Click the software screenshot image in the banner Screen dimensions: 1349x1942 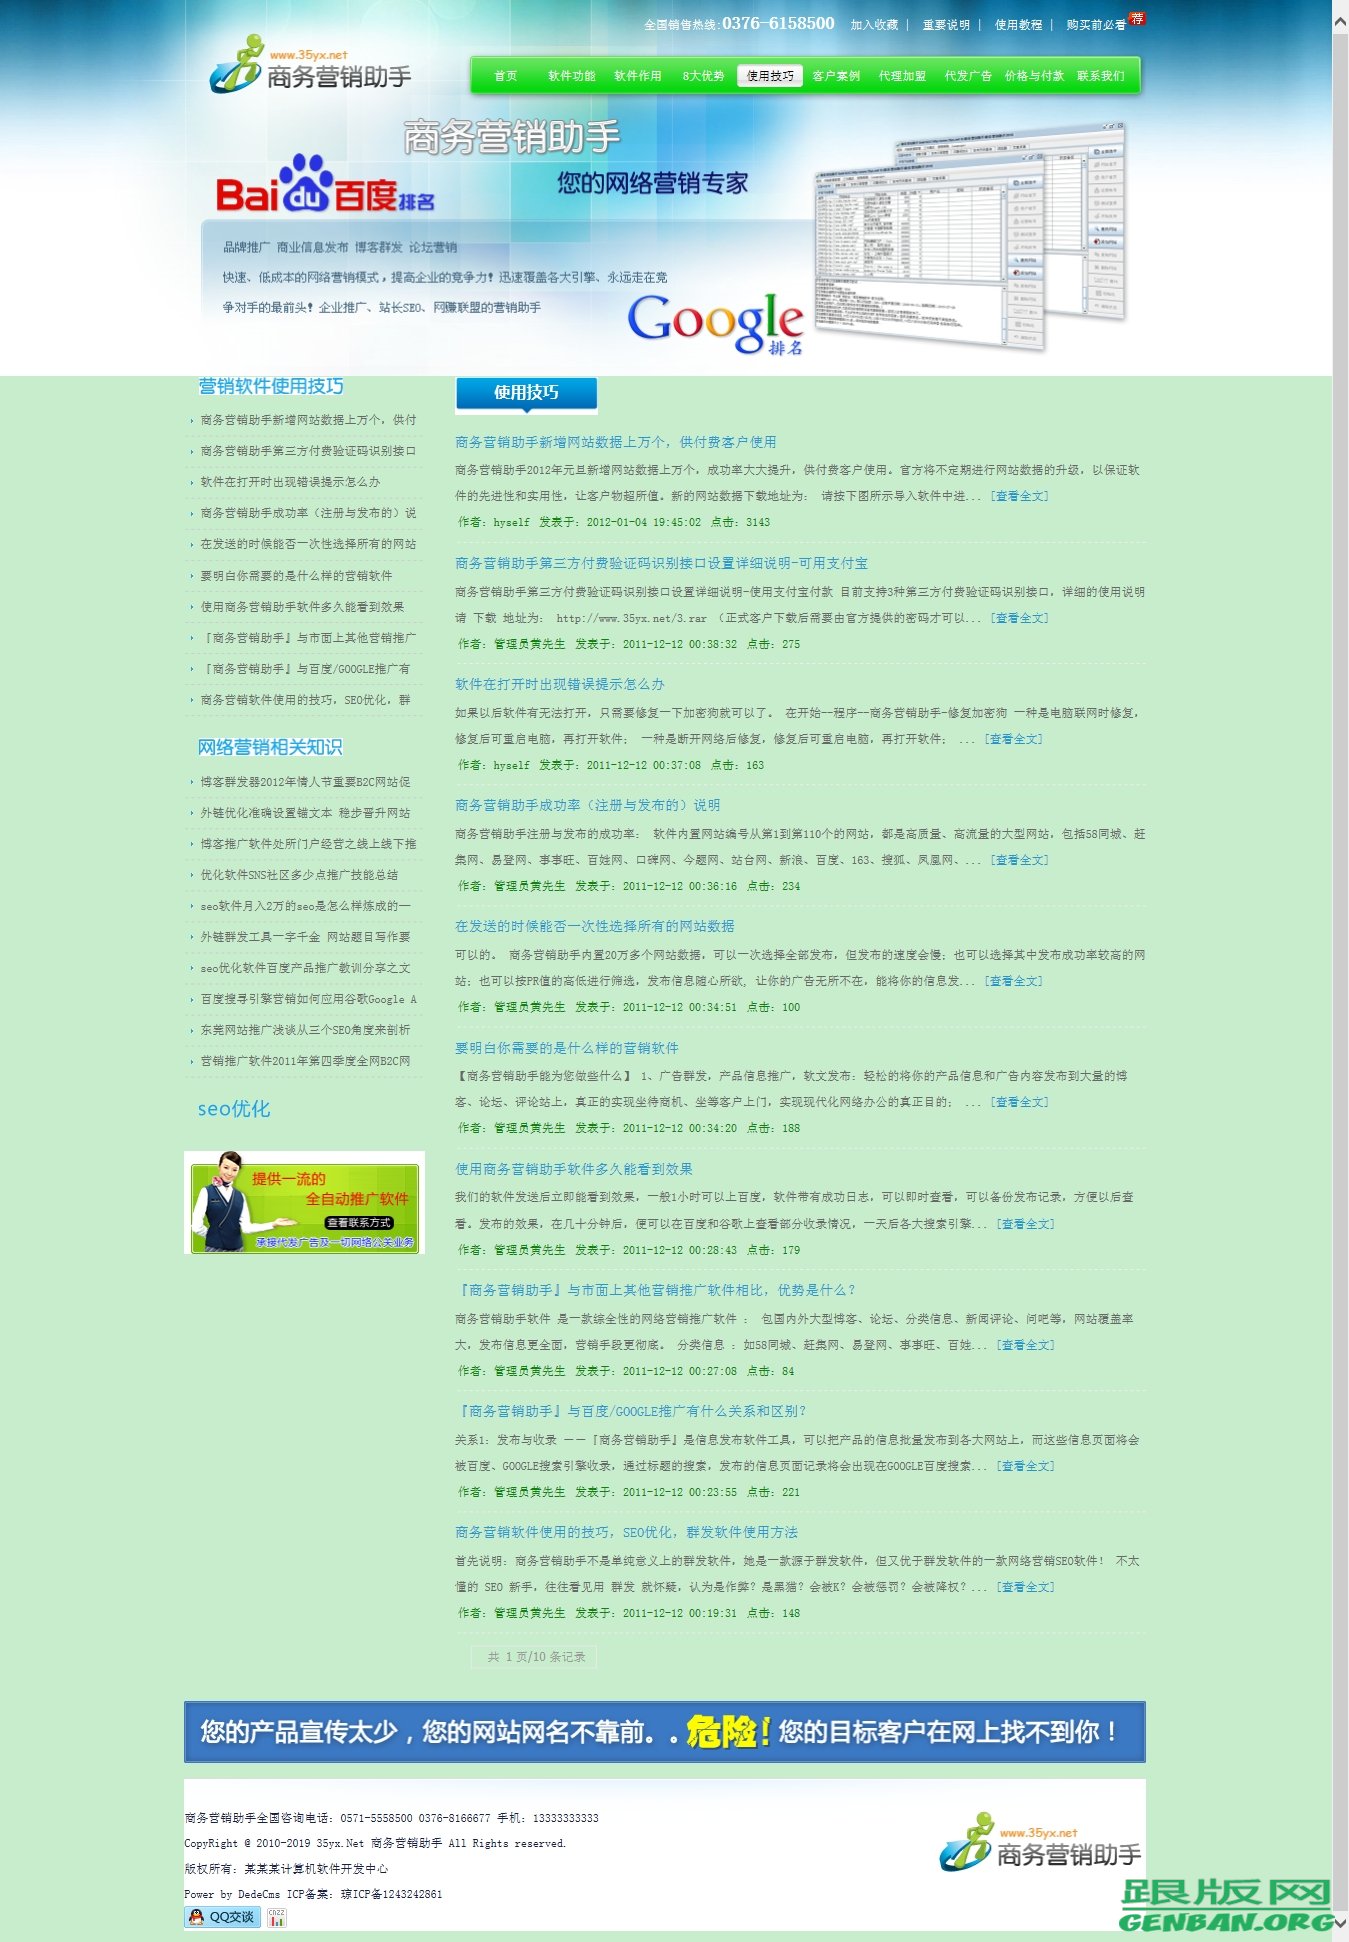(x=970, y=235)
